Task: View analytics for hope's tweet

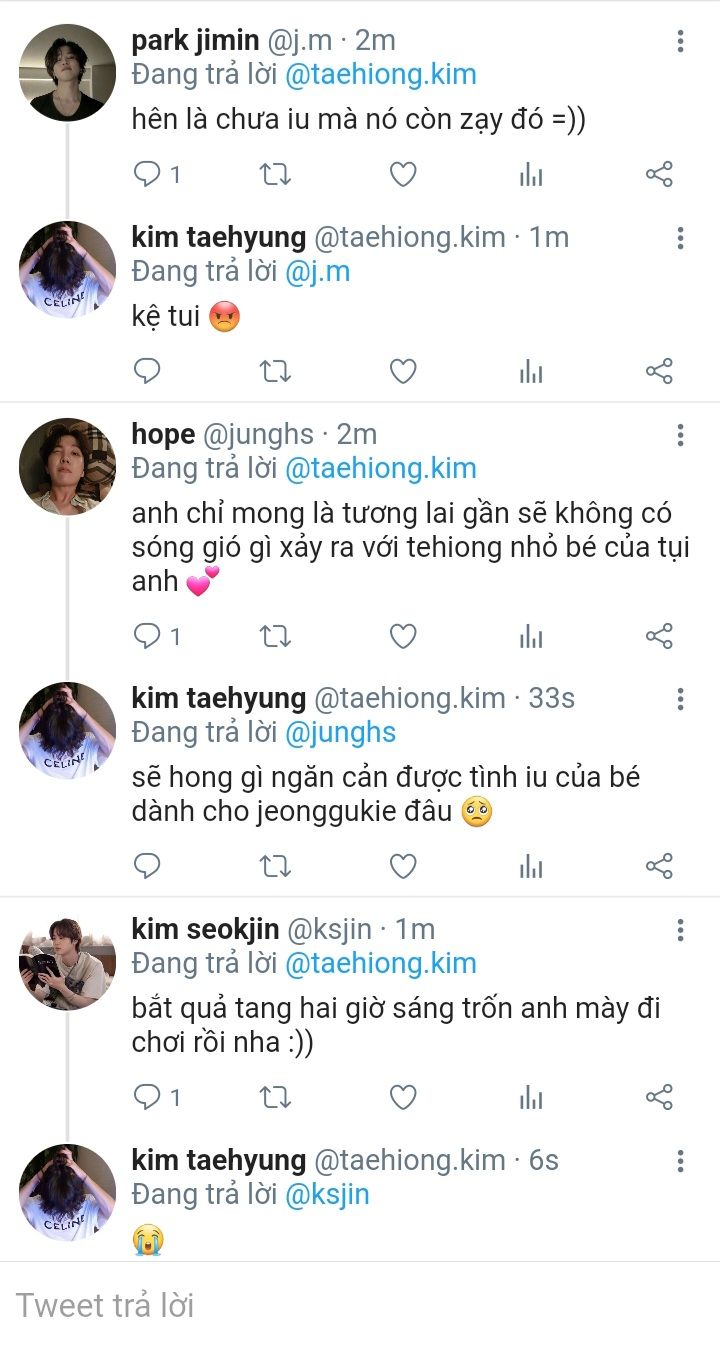Action: pyautogui.click(x=531, y=636)
